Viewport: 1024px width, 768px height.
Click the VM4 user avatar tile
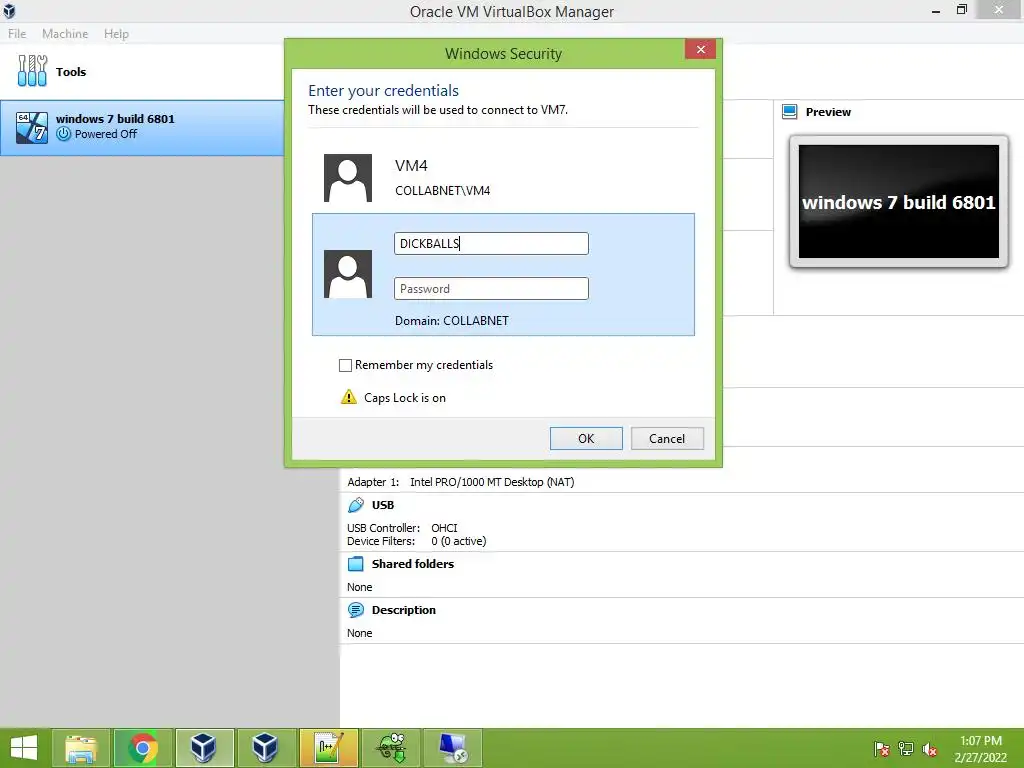(x=348, y=178)
